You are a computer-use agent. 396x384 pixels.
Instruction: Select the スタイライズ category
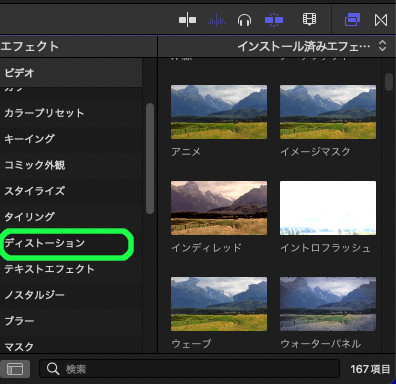point(71,191)
